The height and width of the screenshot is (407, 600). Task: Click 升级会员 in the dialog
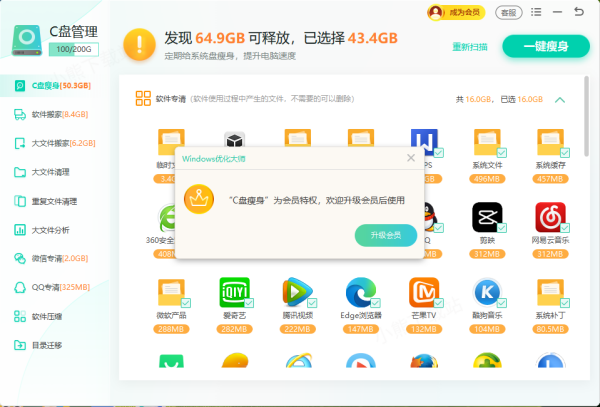point(386,235)
